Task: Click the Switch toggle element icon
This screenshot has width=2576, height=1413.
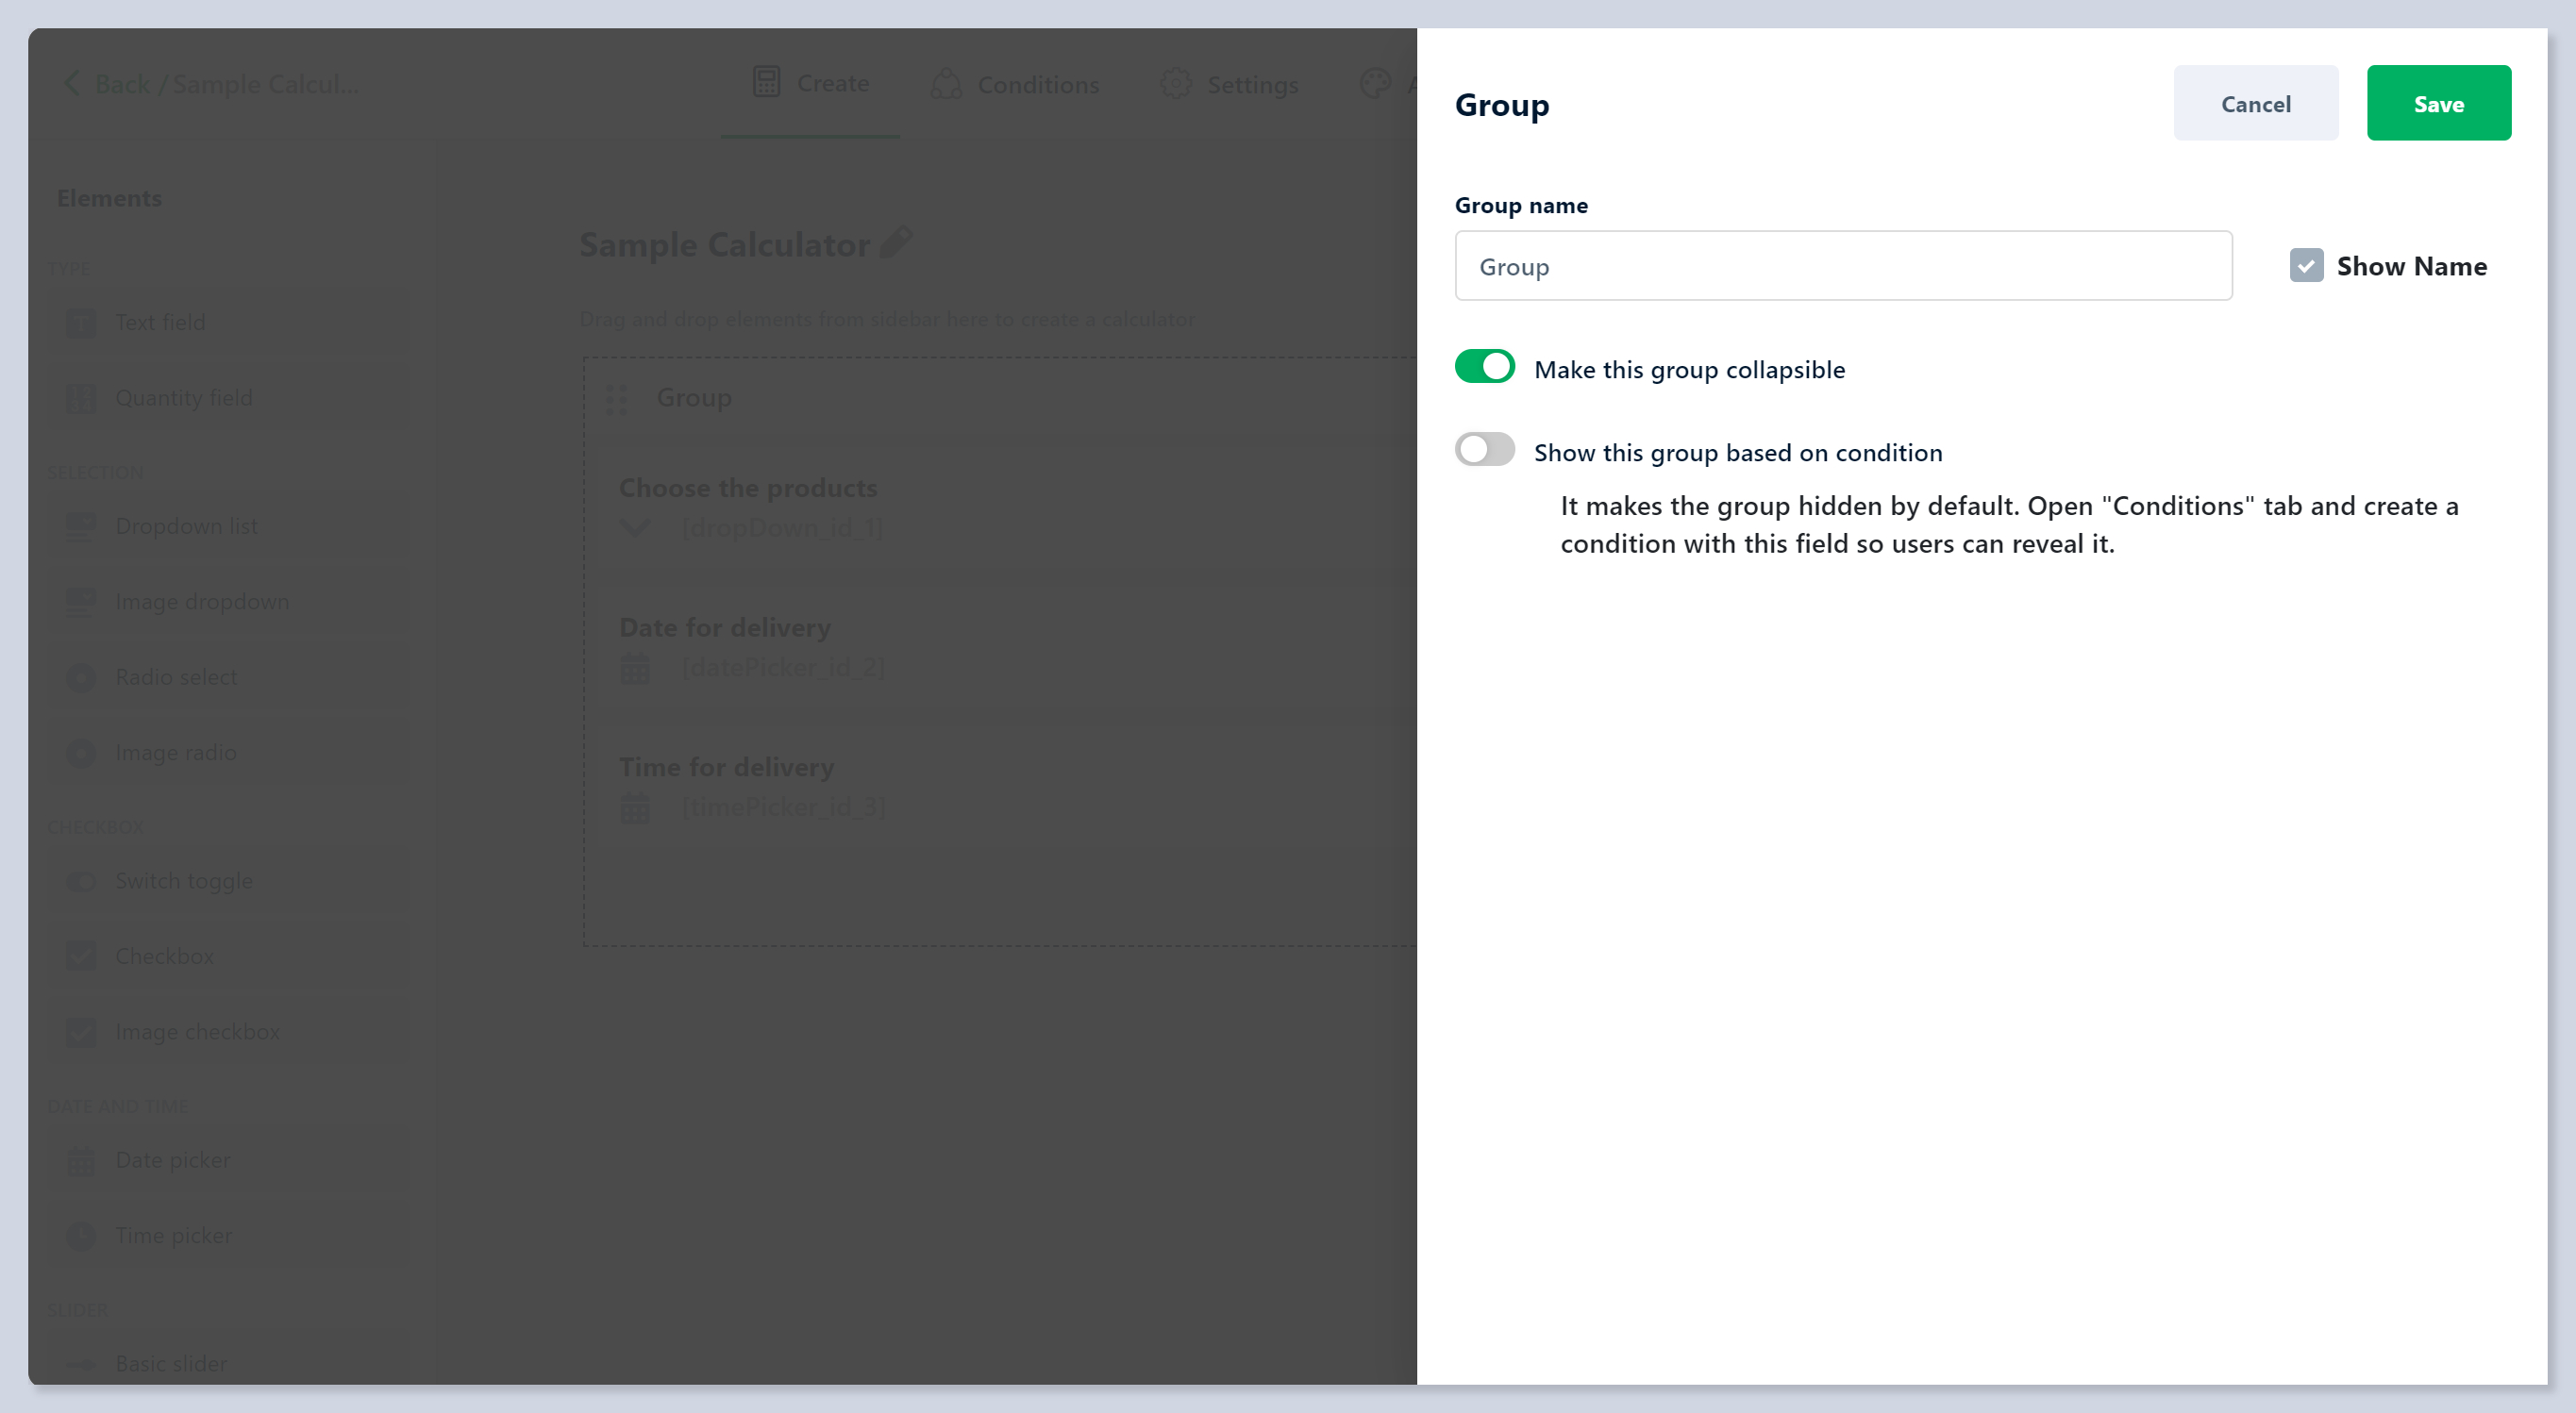Action: (x=81, y=881)
